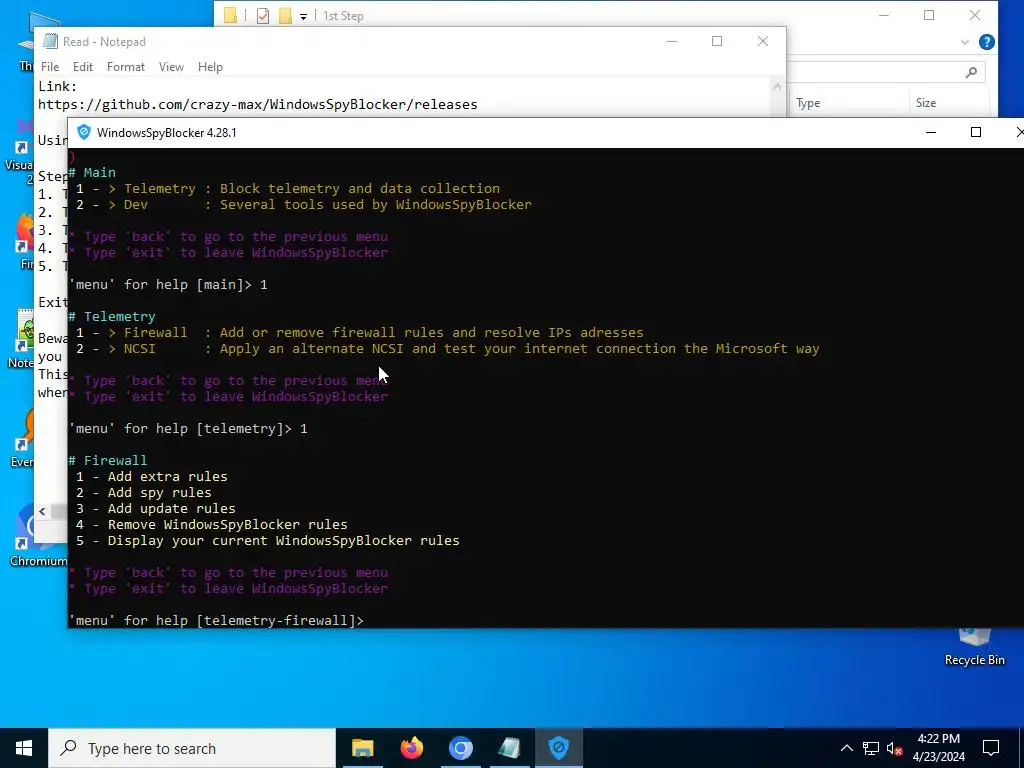Click the WindowsSpyBlocker shield title icon
1024x768 pixels.
click(84, 133)
